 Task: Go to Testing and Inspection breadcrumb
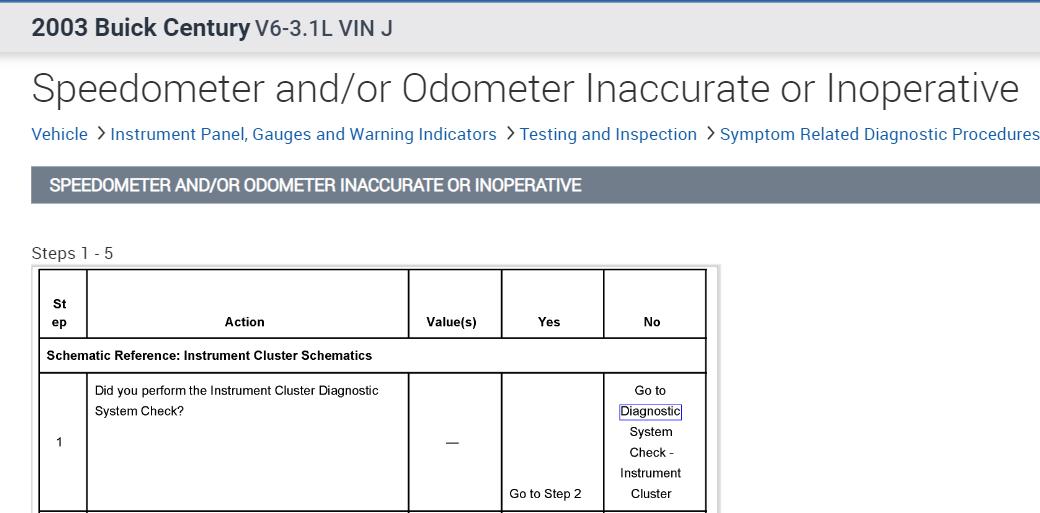point(608,134)
